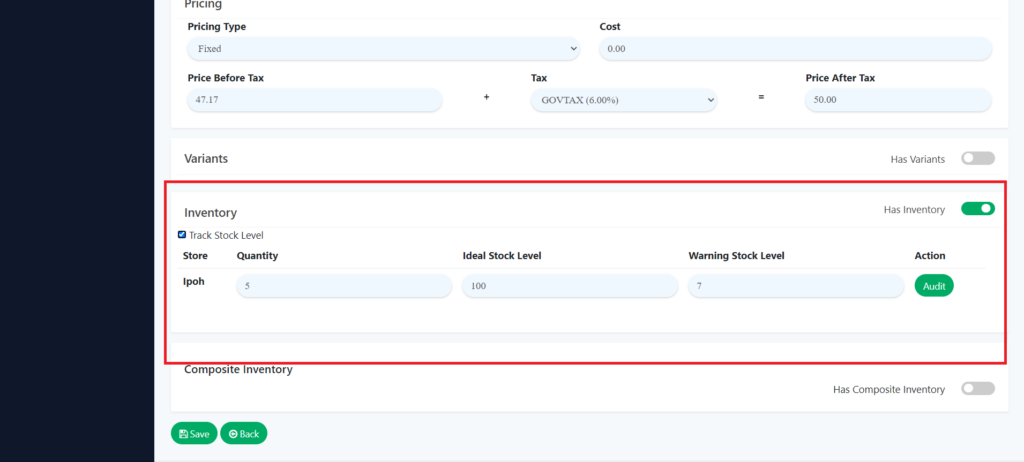Focus the Cost input field
Screen dimensions: 1024x462
pyautogui.click(x=795, y=48)
